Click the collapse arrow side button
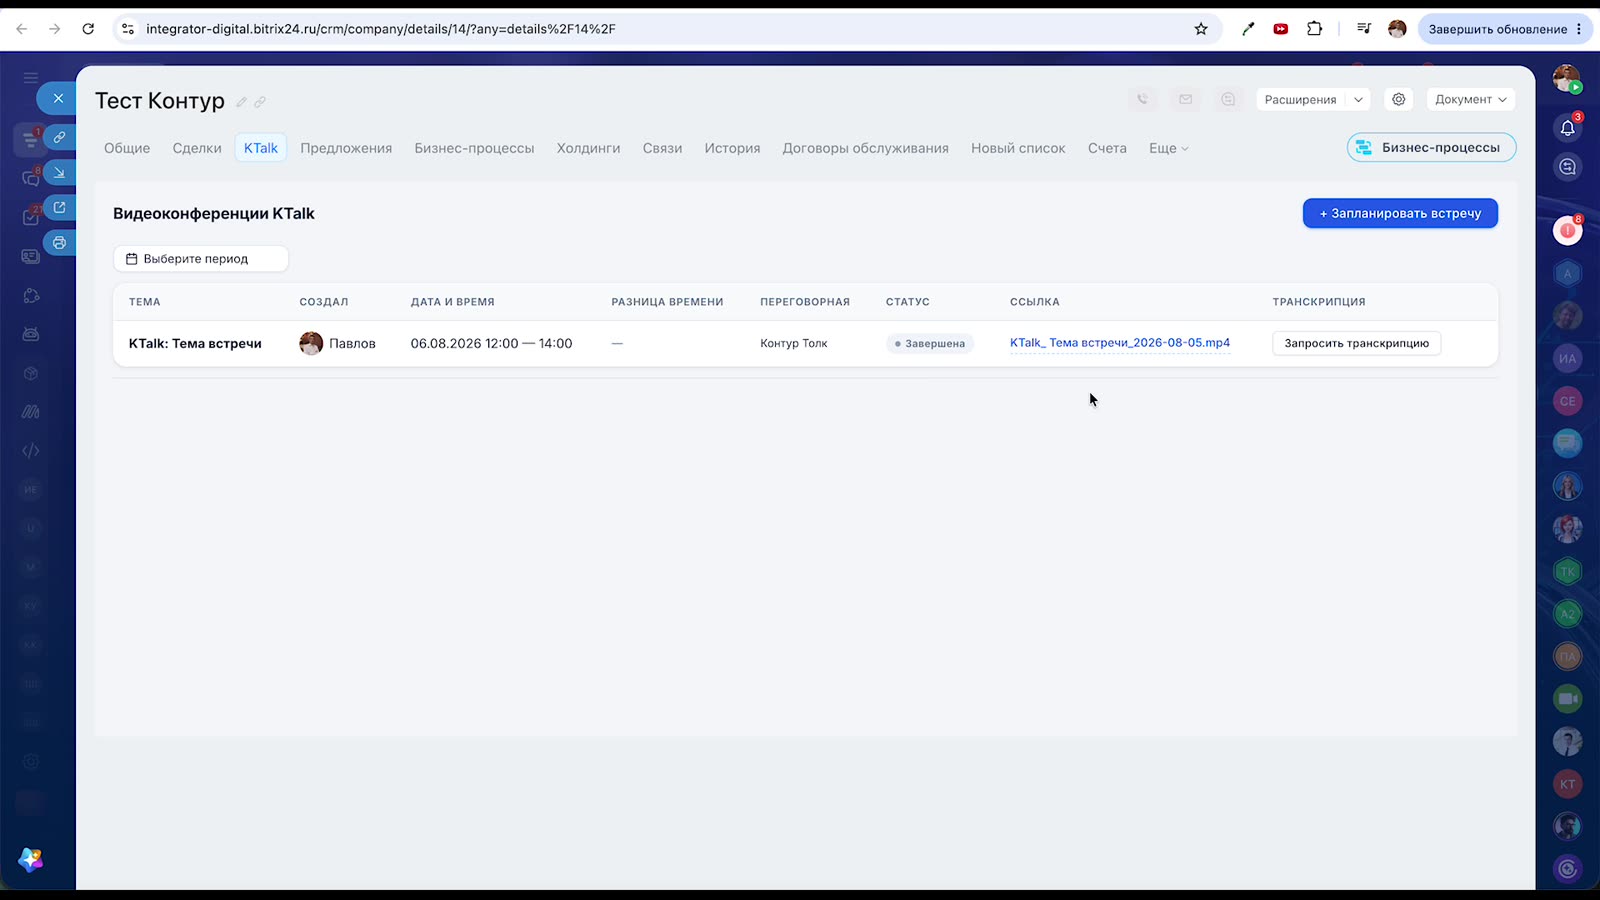Image resolution: width=1600 pixels, height=900 pixels. click(x=59, y=172)
